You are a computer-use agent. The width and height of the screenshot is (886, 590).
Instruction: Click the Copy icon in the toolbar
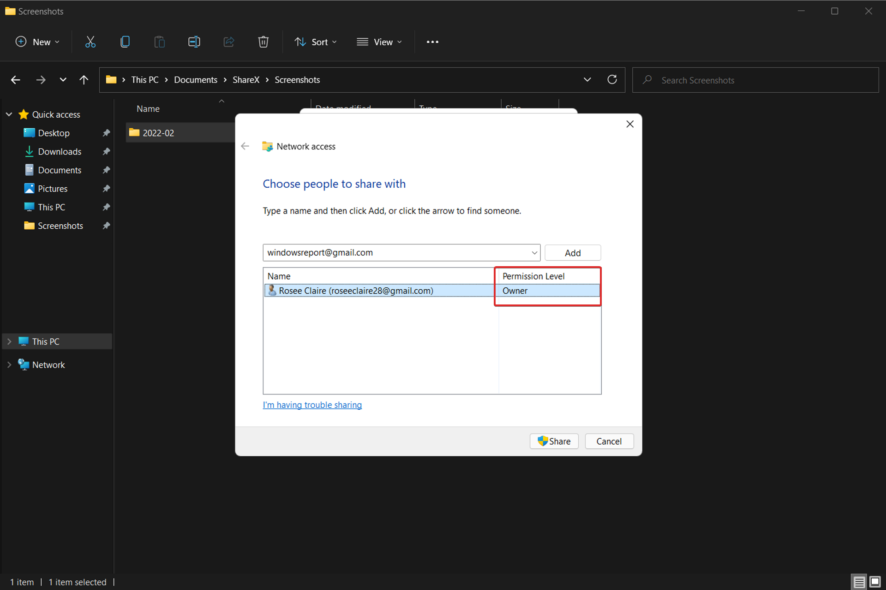pyautogui.click(x=125, y=41)
